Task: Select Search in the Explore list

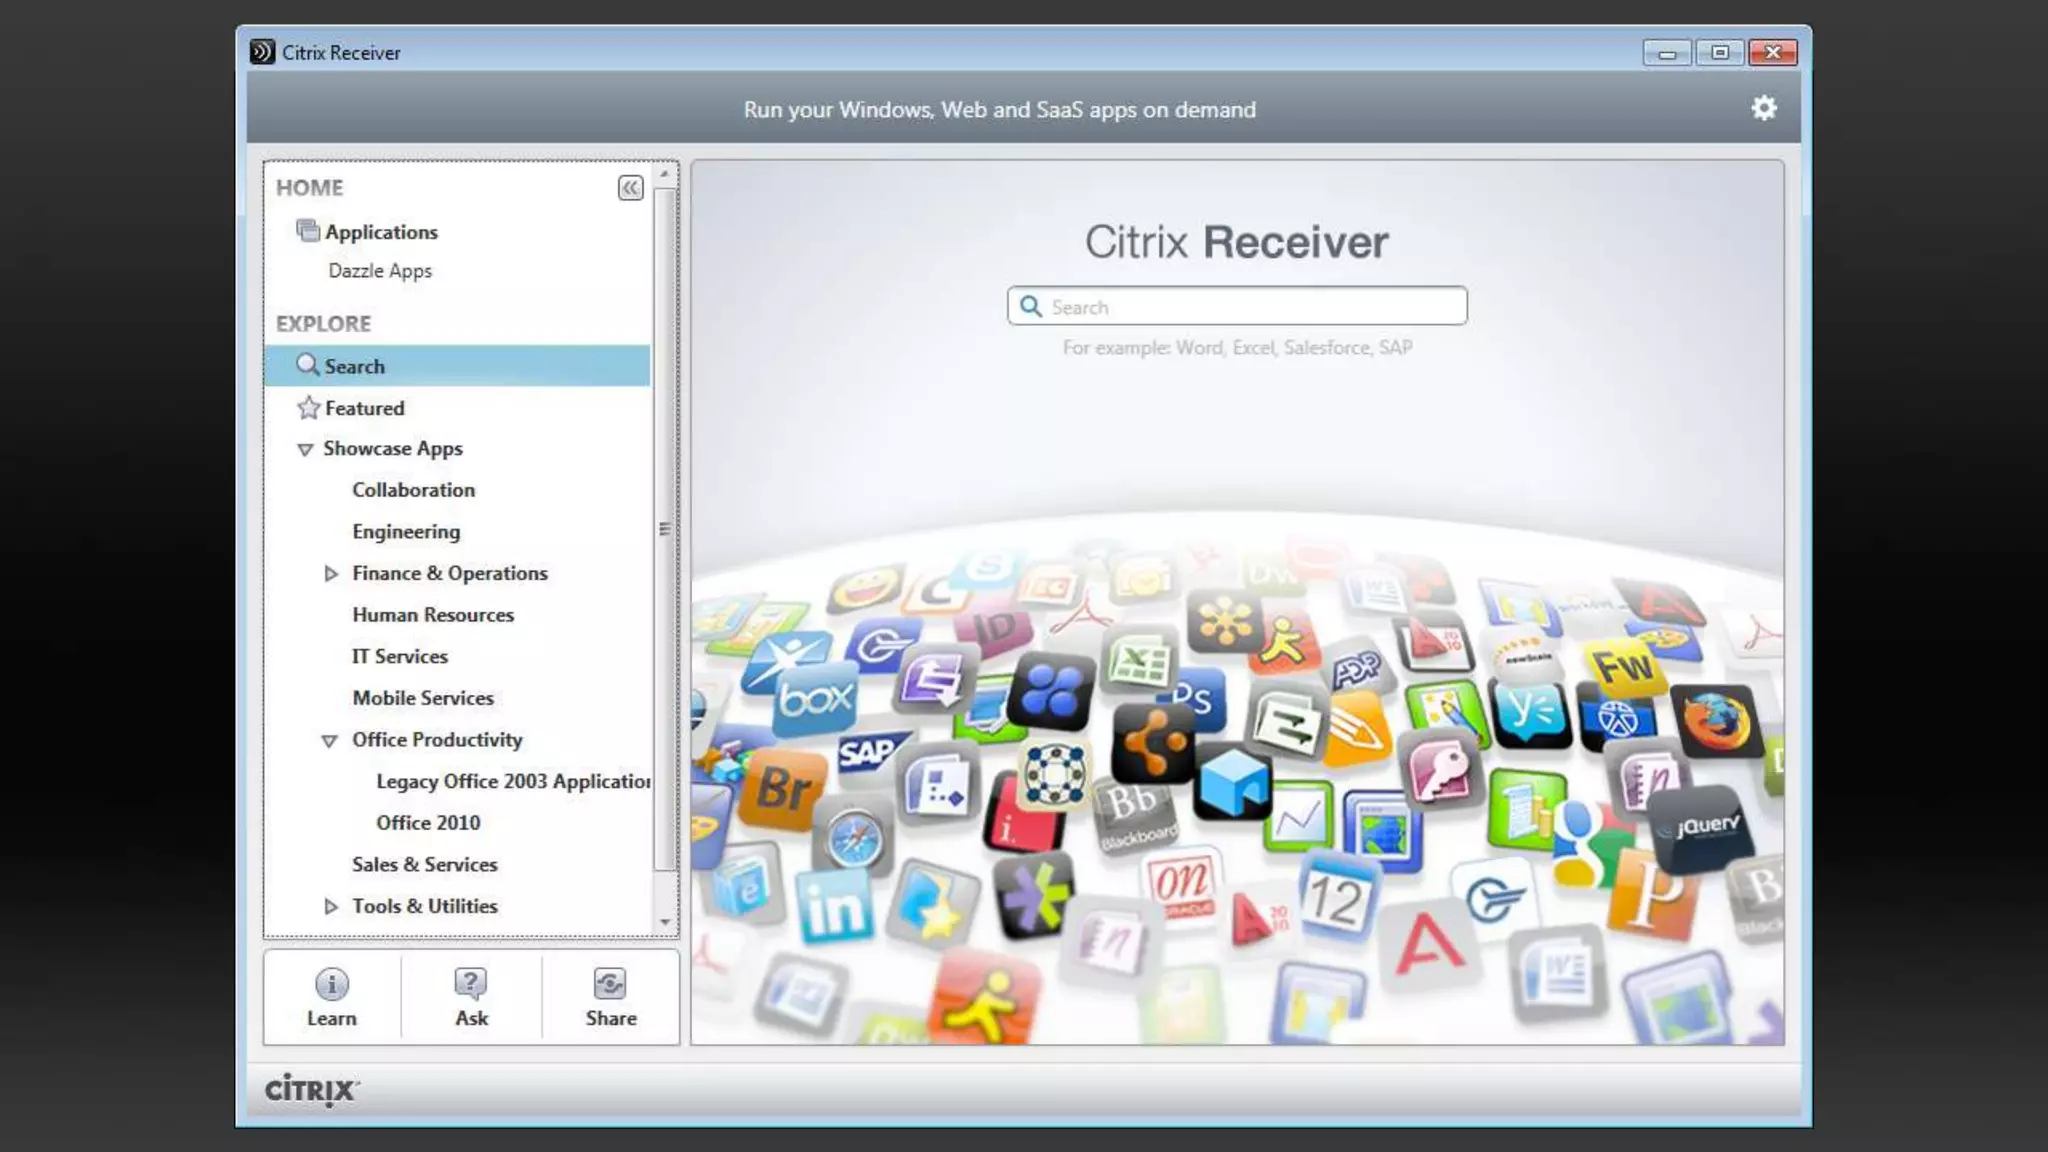Action: [x=355, y=366]
